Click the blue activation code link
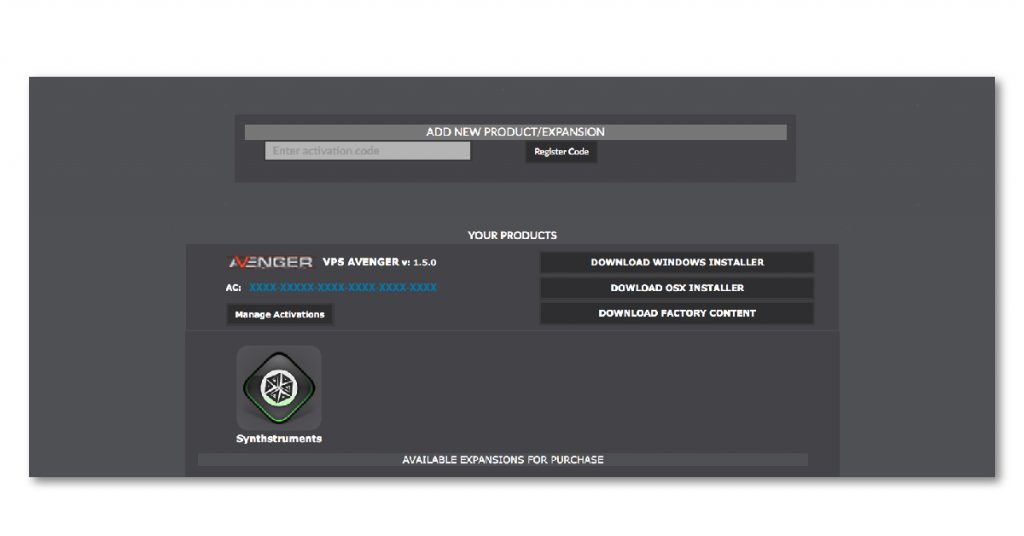 pyautogui.click(x=343, y=288)
